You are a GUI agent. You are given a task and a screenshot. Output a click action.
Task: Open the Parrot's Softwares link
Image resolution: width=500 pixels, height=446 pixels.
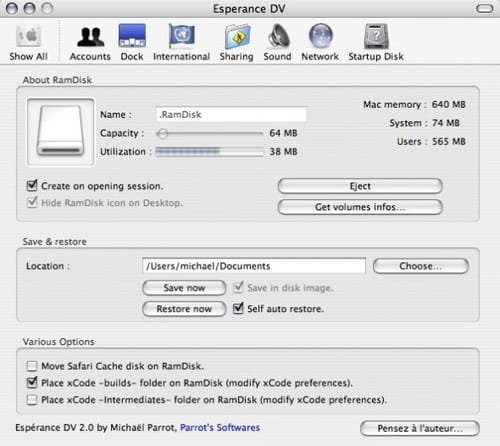[220, 427]
